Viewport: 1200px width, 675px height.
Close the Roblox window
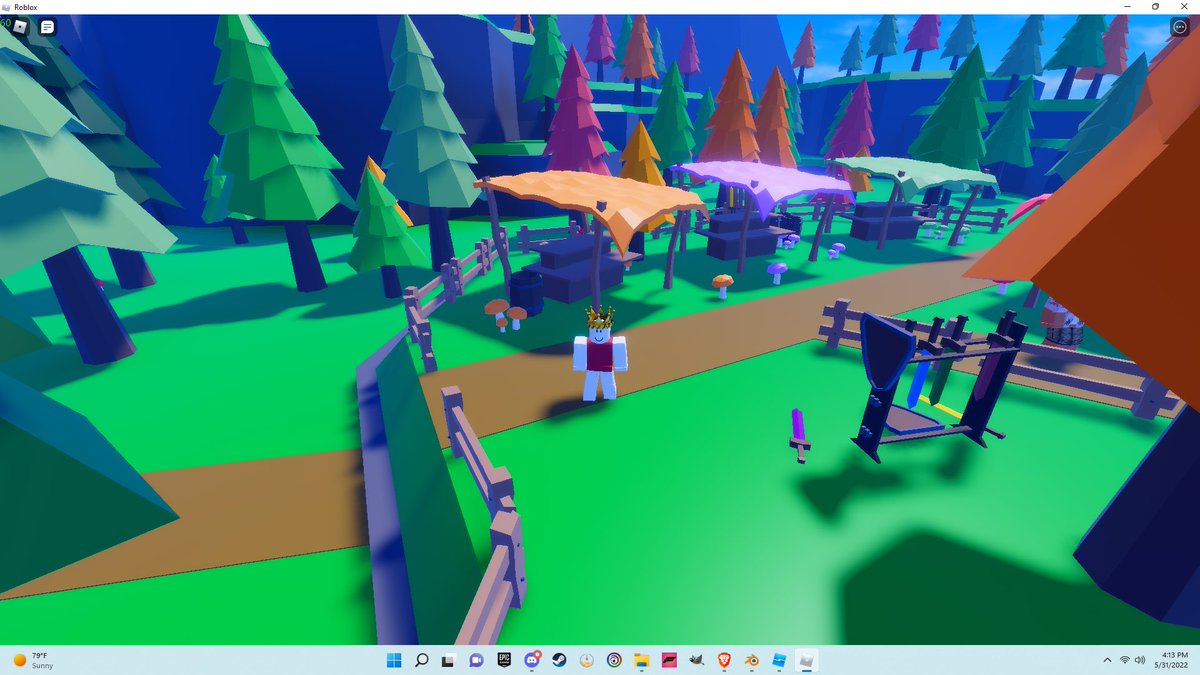coord(1185,6)
